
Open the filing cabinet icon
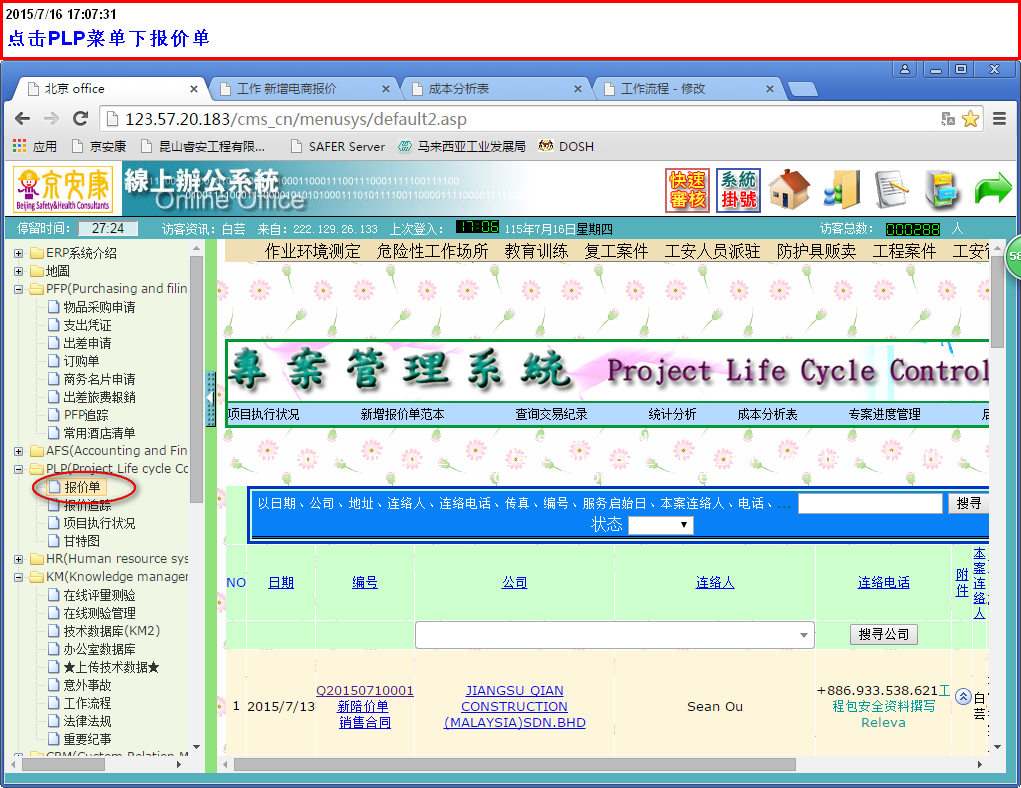point(942,190)
